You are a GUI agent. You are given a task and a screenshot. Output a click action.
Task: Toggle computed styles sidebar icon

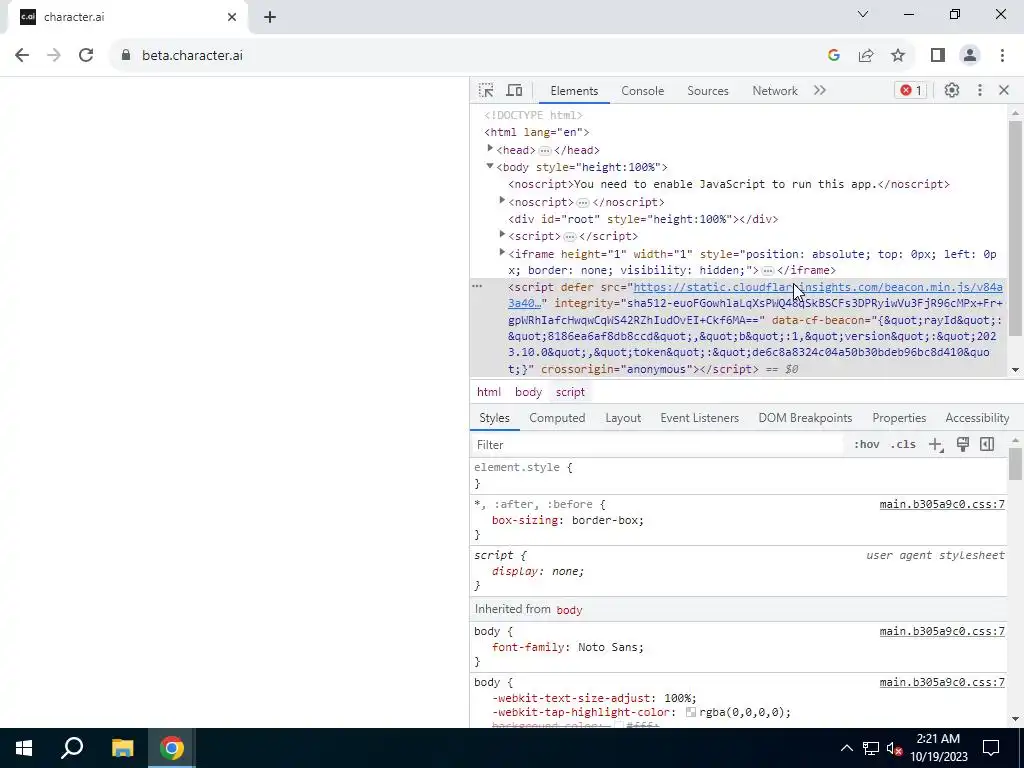pos(987,445)
